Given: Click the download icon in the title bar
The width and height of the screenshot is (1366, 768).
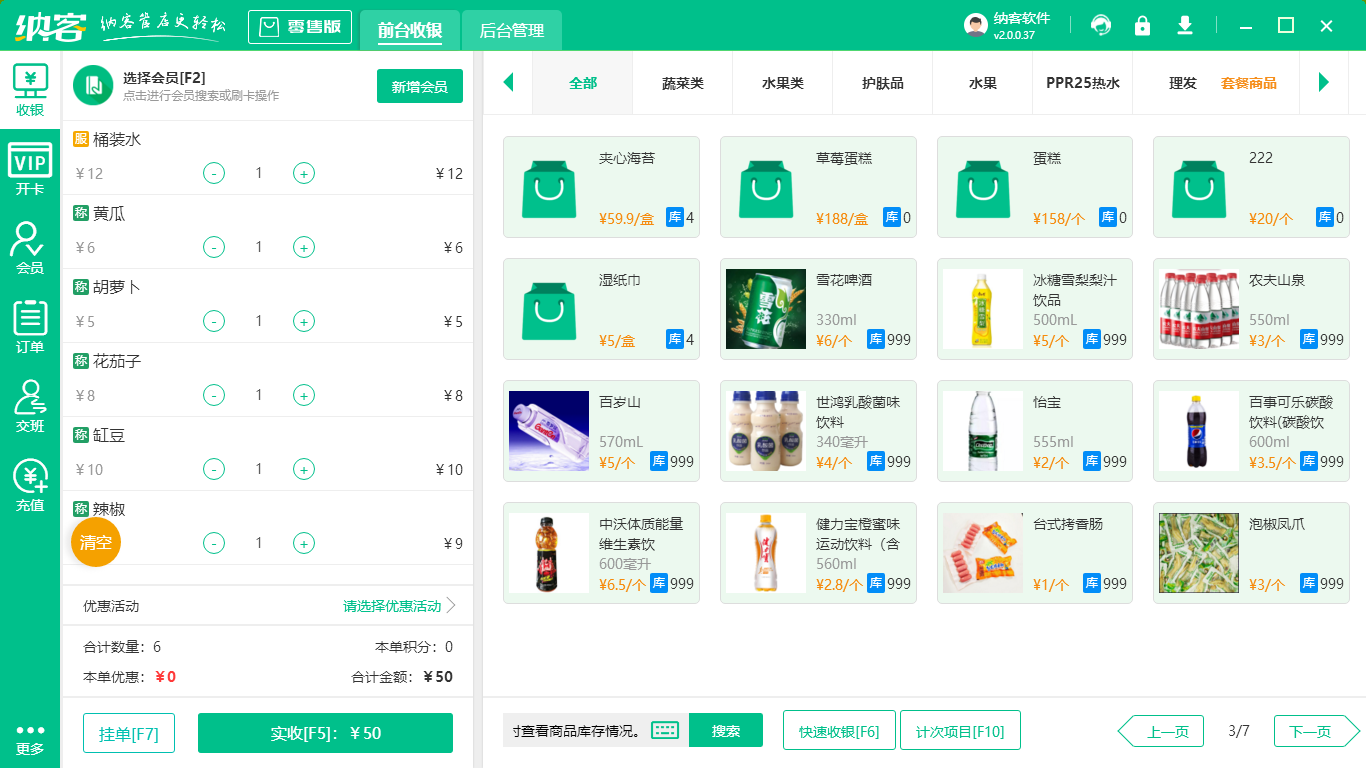Looking at the screenshot, I should (1184, 25).
